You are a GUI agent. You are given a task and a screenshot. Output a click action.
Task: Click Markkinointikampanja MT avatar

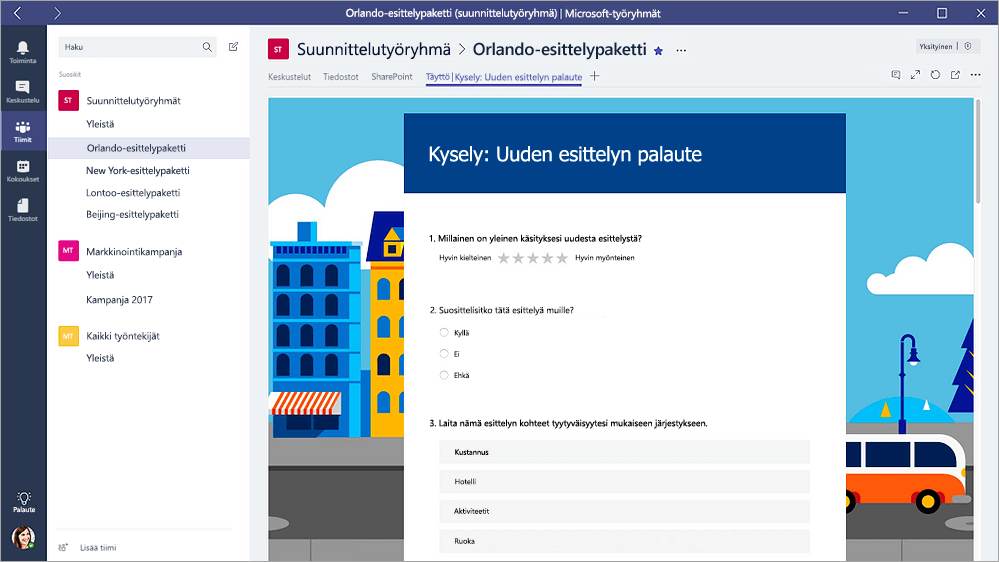point(68,250)
